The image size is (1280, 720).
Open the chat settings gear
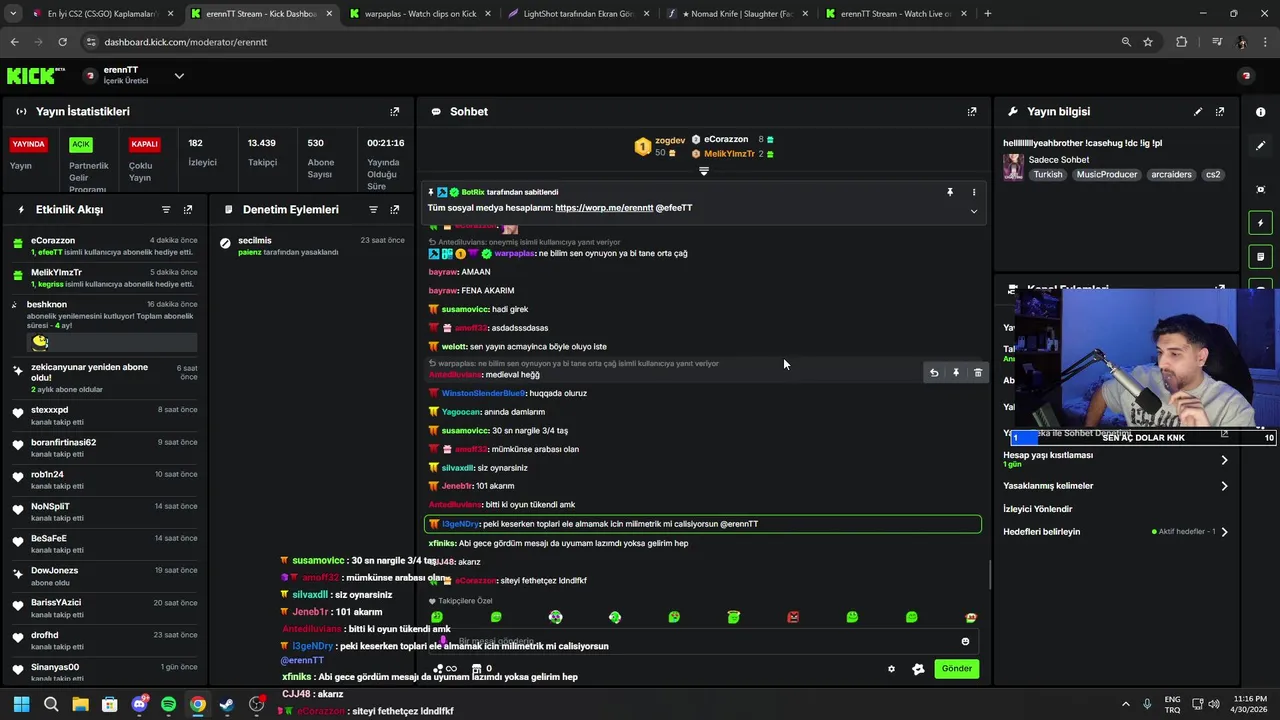[892, 669]
